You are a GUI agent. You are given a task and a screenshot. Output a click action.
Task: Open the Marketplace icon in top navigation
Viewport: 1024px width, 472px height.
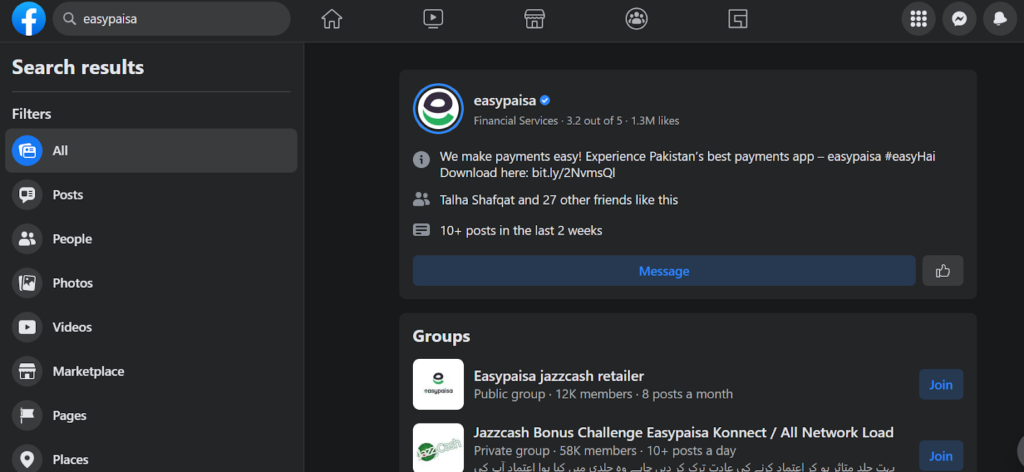[535, 19]
